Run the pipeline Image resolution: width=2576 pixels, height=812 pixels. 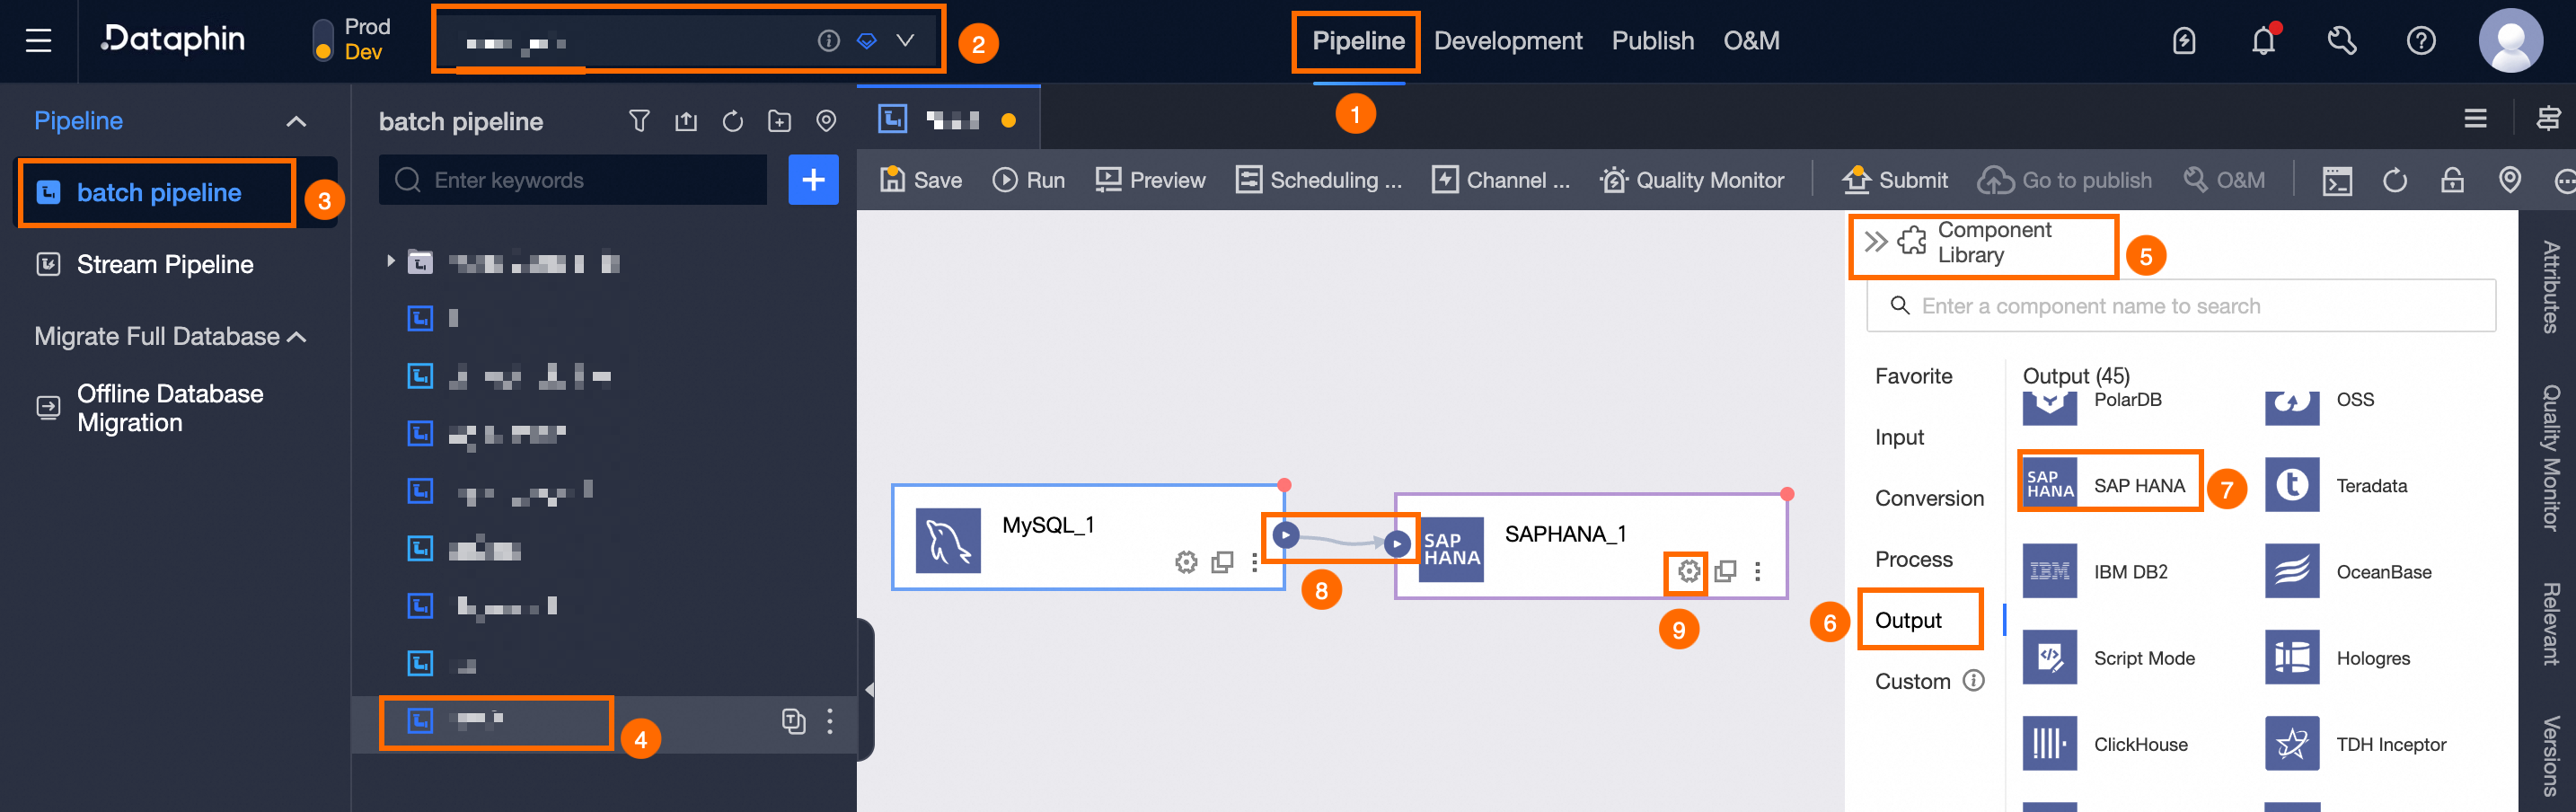1028,180
